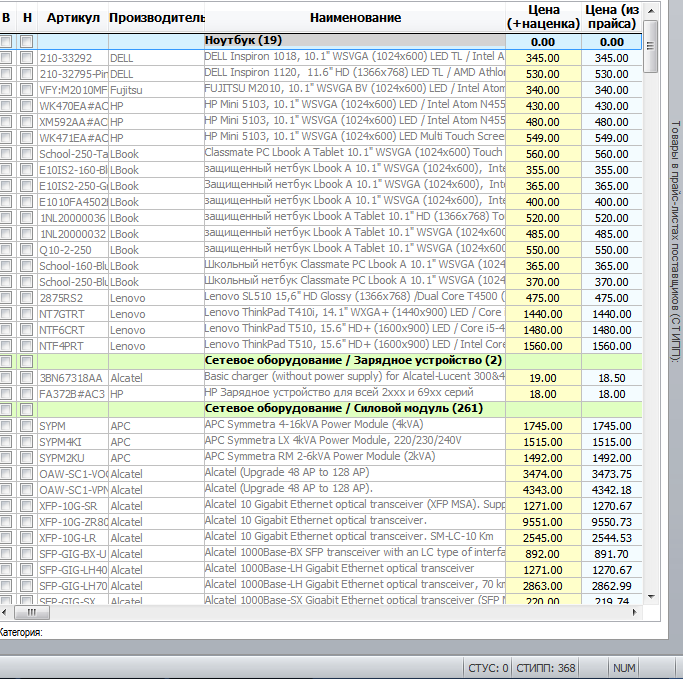Tick the Н checkbox for Fujitsu M2010 row

(27, 90)
